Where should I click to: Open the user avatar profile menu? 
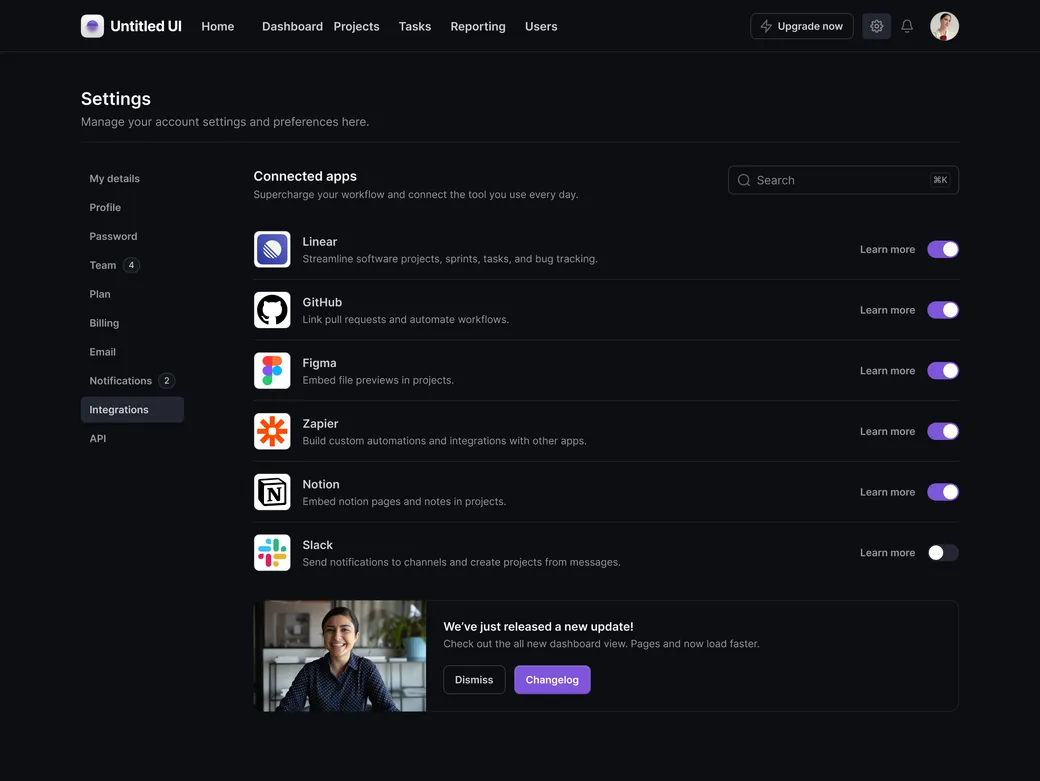[944, 27]
